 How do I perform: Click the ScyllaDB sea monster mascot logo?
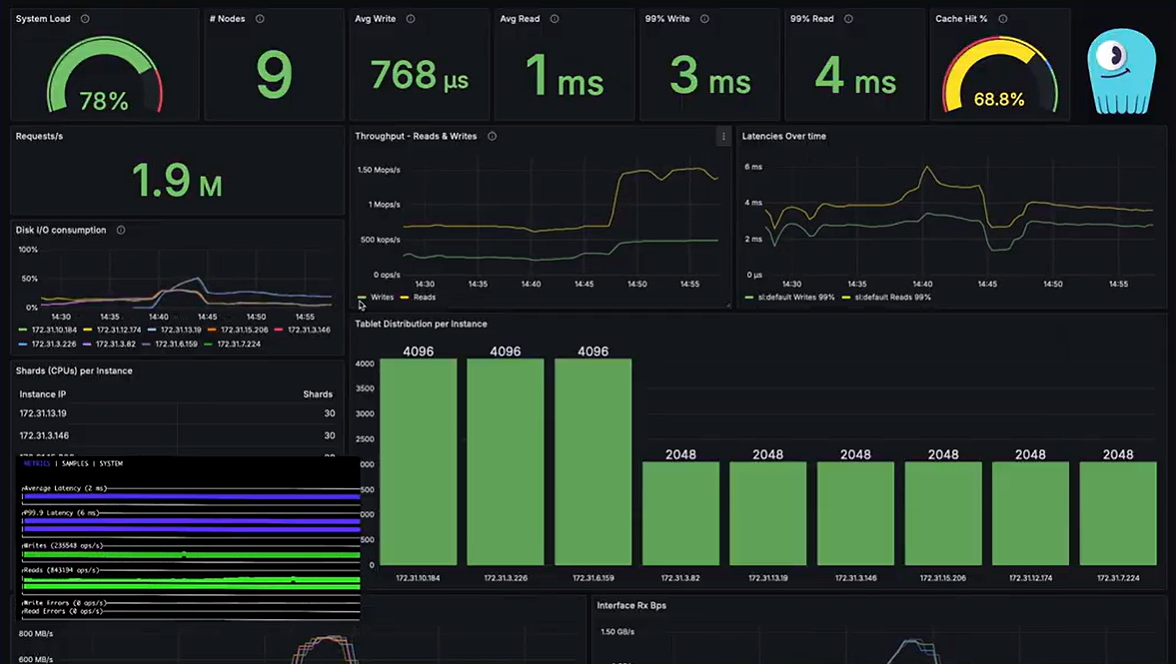pyautogui.click(x=1121, y=71)
